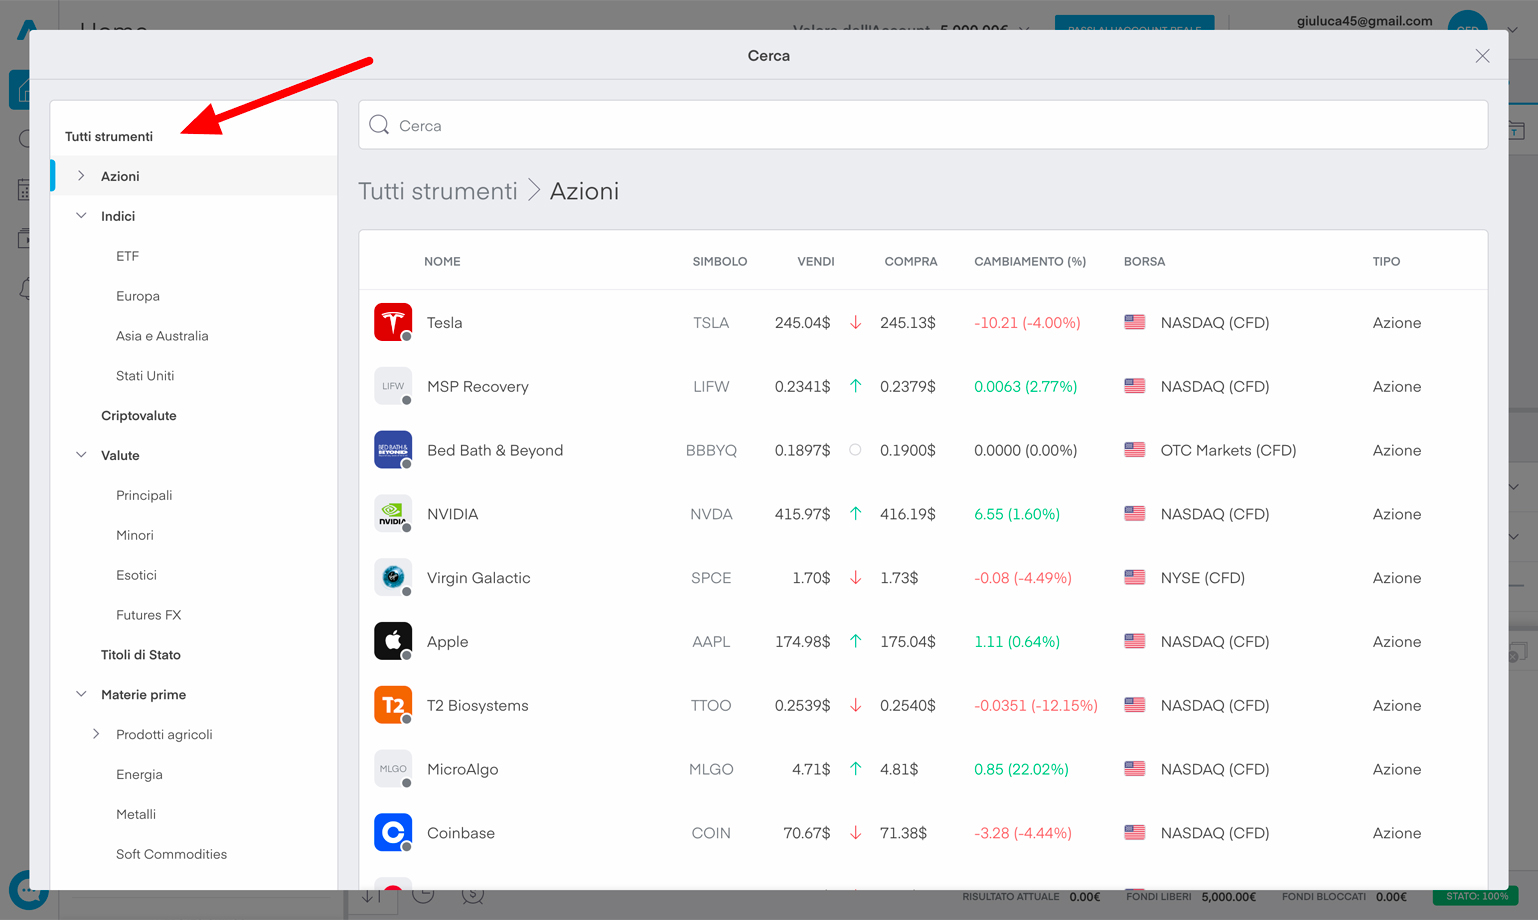Image resolution: width=1538 pixels, height=920 pixels.
Task: Select Titoli di Stato category
Action: 140,655
